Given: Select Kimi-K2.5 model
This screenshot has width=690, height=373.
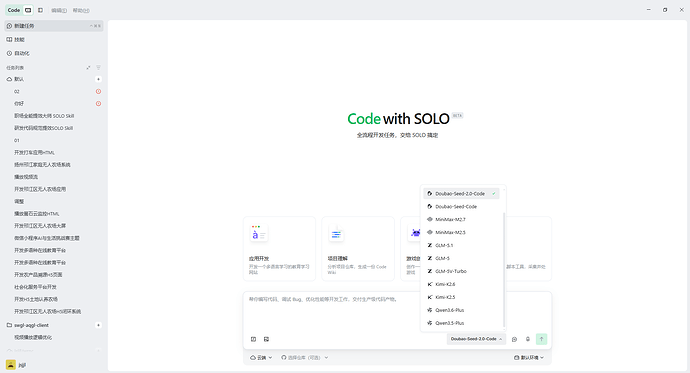Looking at the screenshot, I should pos(461,297).
